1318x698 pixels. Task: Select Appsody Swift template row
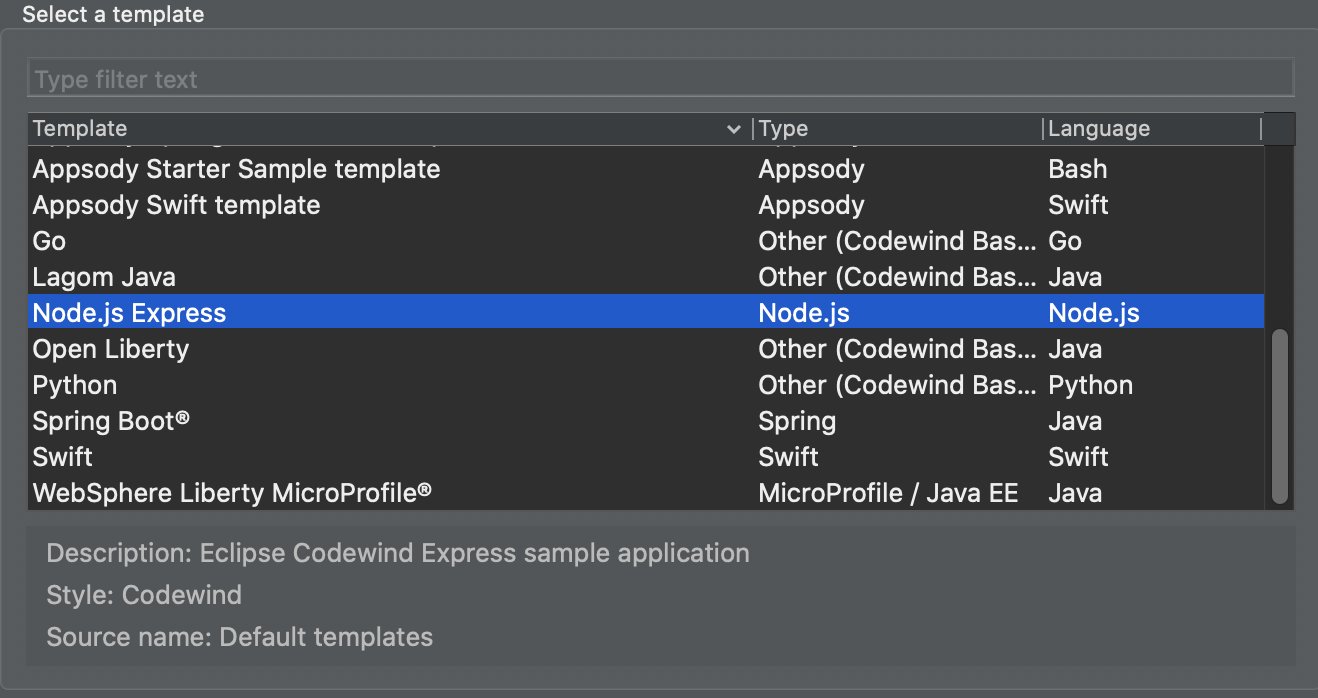point(646,205)
